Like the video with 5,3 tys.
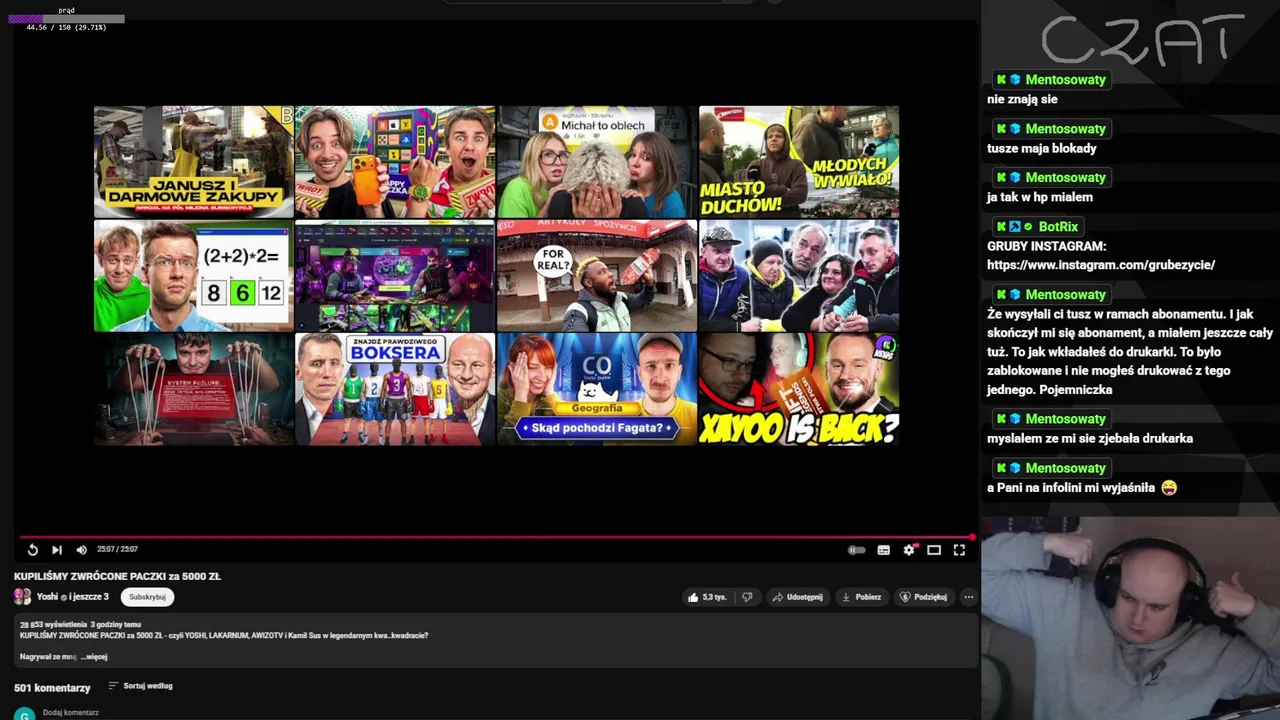The width and height of the screenshot is (1280, 720). click(706, 597)
